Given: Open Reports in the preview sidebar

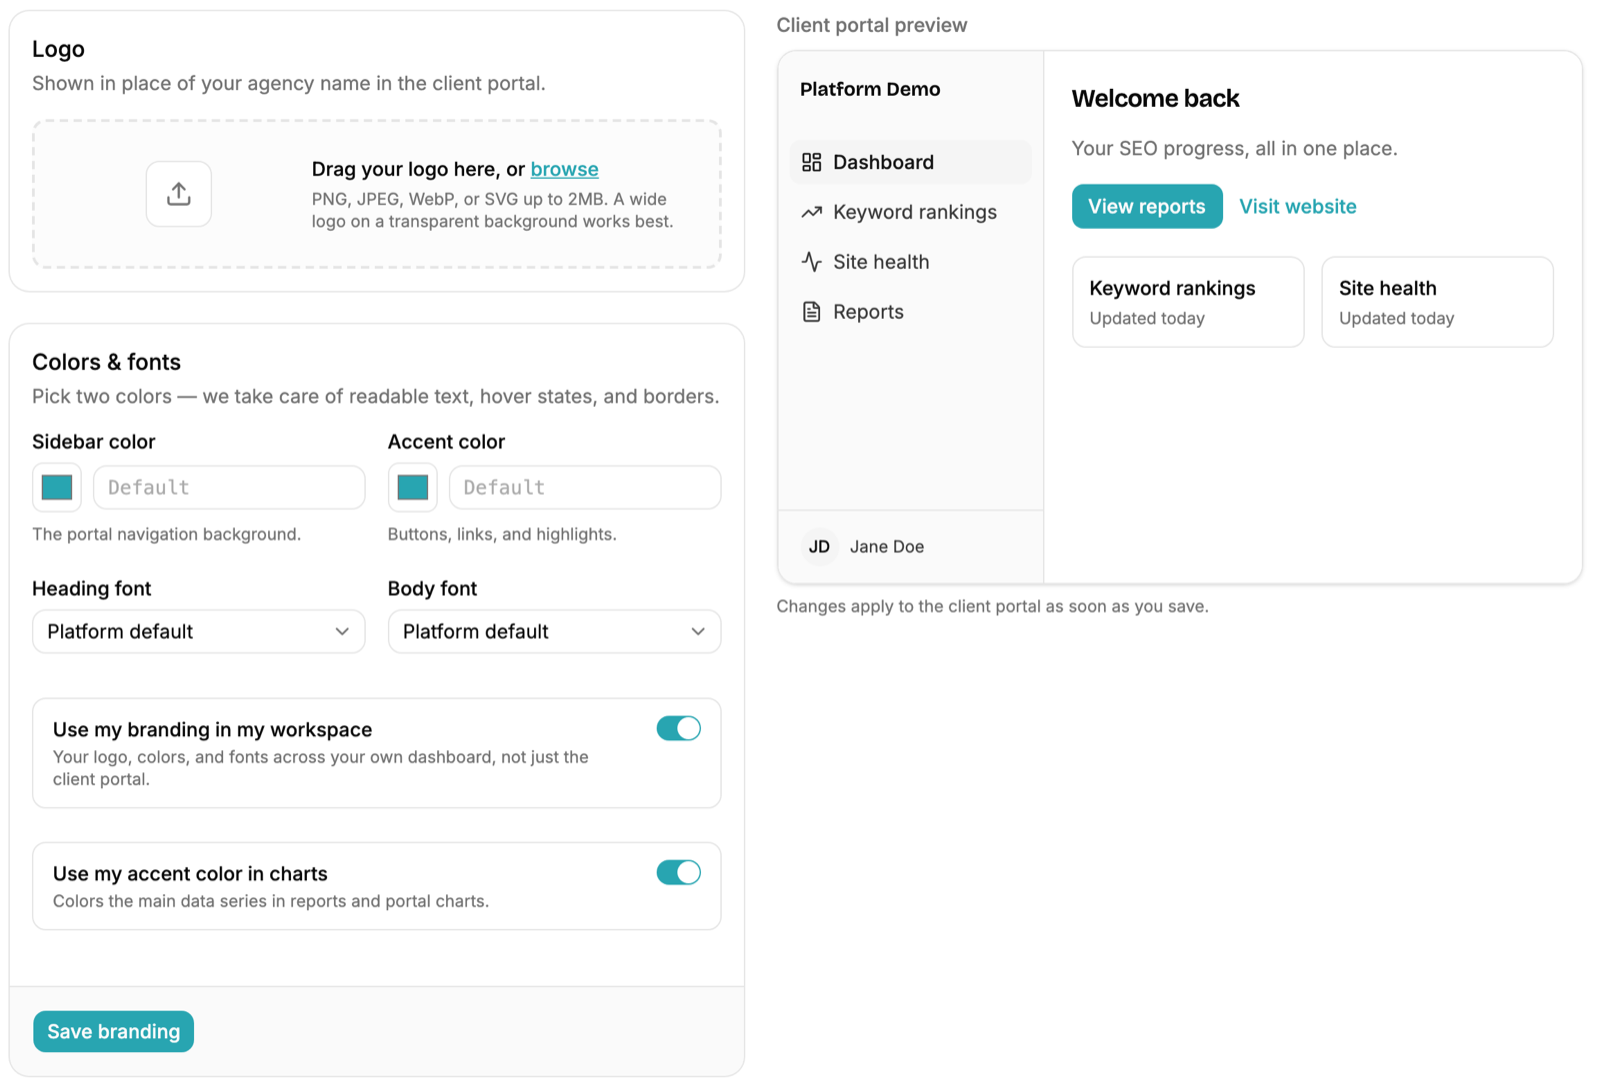Looking at the screenshot, I should [910, 312].
